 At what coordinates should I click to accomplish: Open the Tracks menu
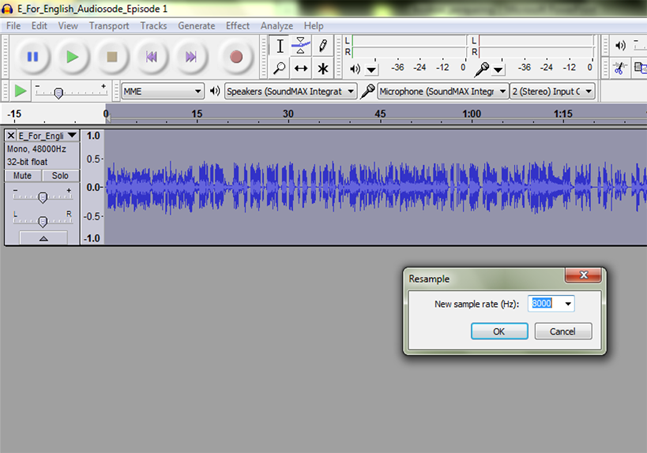[x=153, y=25]
